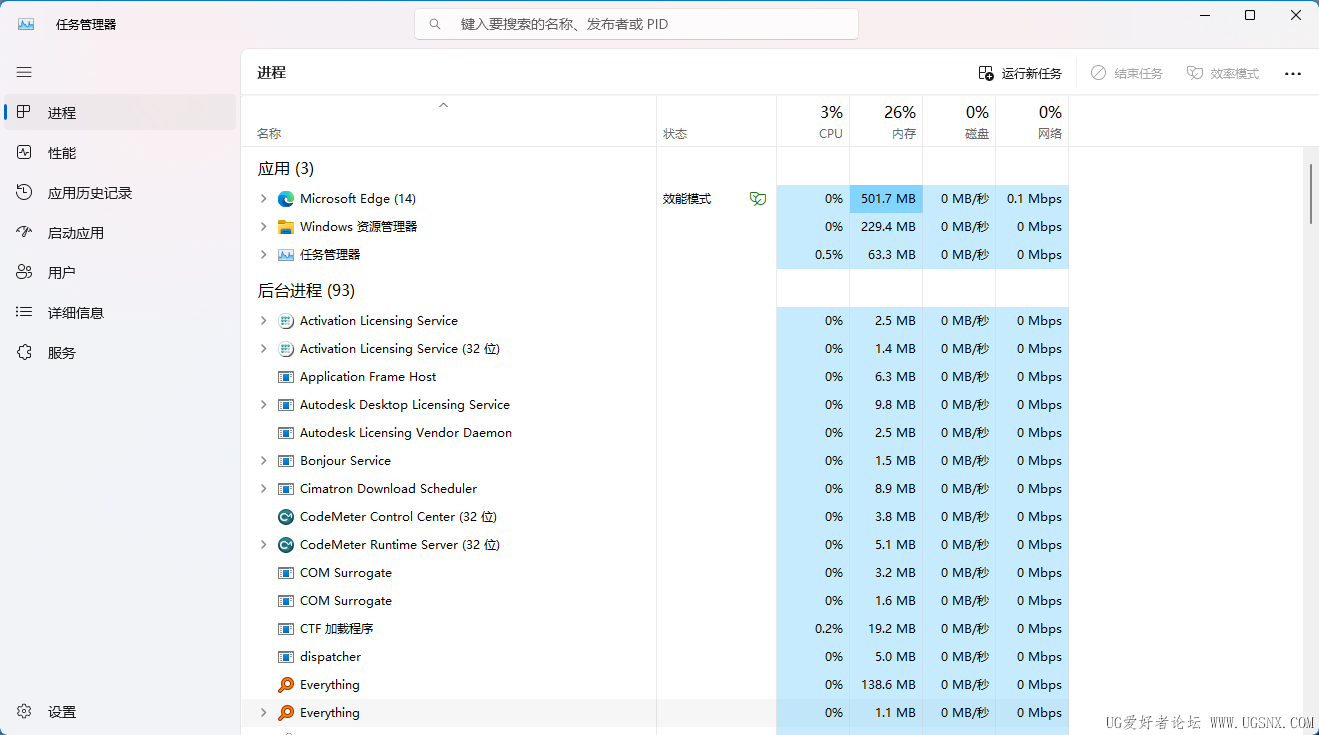This screenshot has width=1319, height=735.
Task: Click the vertical scrollbar of process list
Action: (1310, 194)
